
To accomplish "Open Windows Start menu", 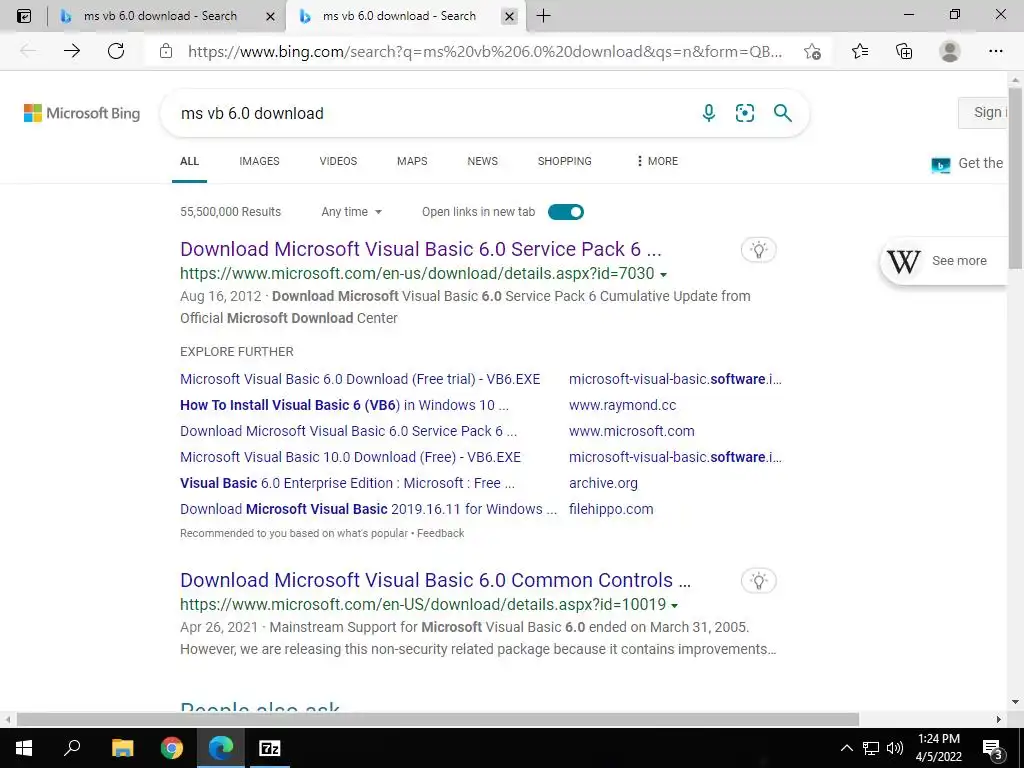I will (24, 748).
